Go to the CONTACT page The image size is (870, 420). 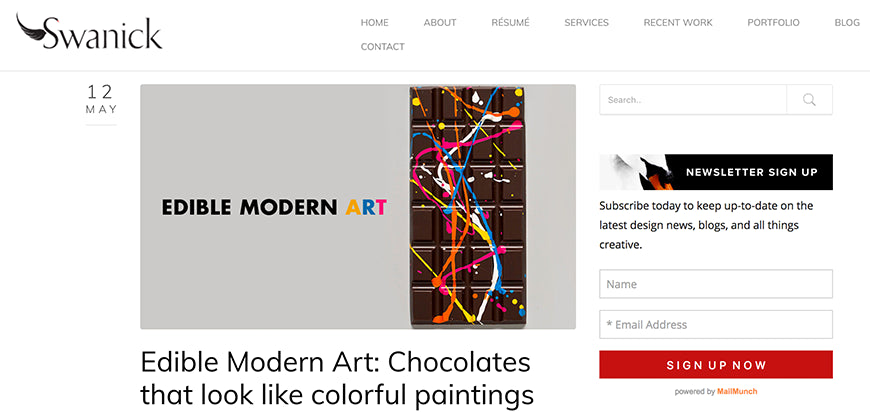[x=383, y=47]
